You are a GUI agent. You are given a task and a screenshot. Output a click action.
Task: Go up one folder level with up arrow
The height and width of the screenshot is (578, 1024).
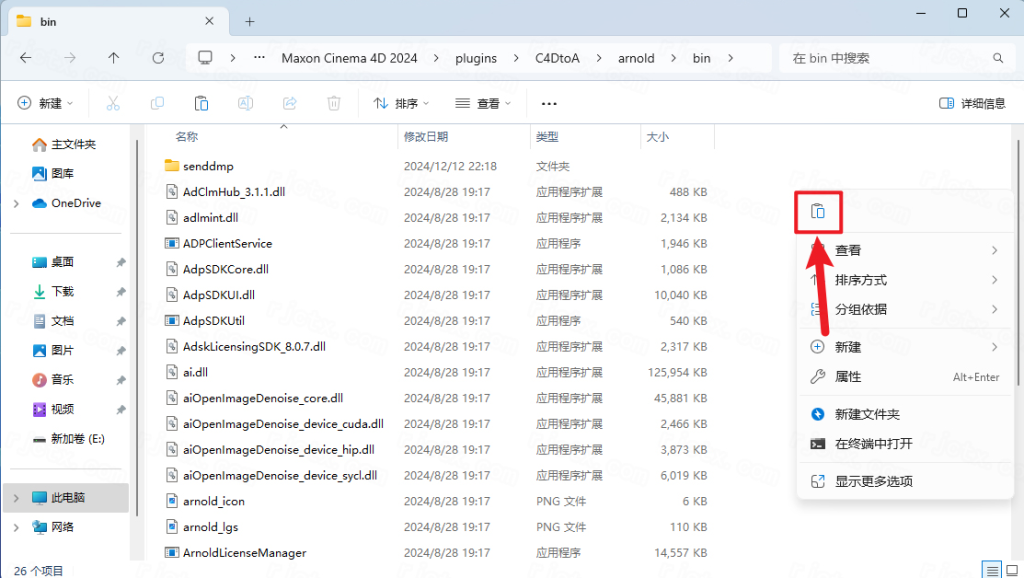[x=114, y=58]
